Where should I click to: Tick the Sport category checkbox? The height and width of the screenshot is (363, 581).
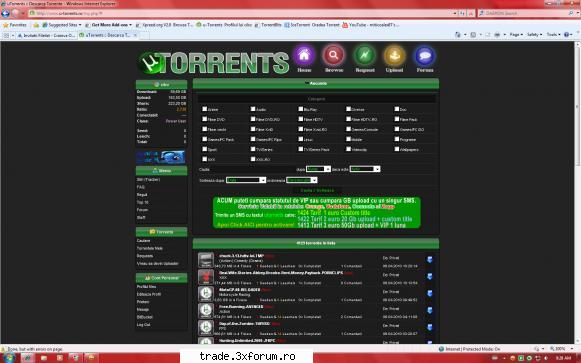pyautogui.click(x=205, y=149)
